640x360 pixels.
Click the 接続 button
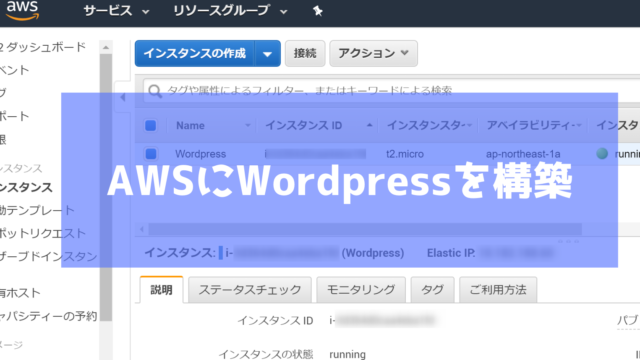[305, 53]
